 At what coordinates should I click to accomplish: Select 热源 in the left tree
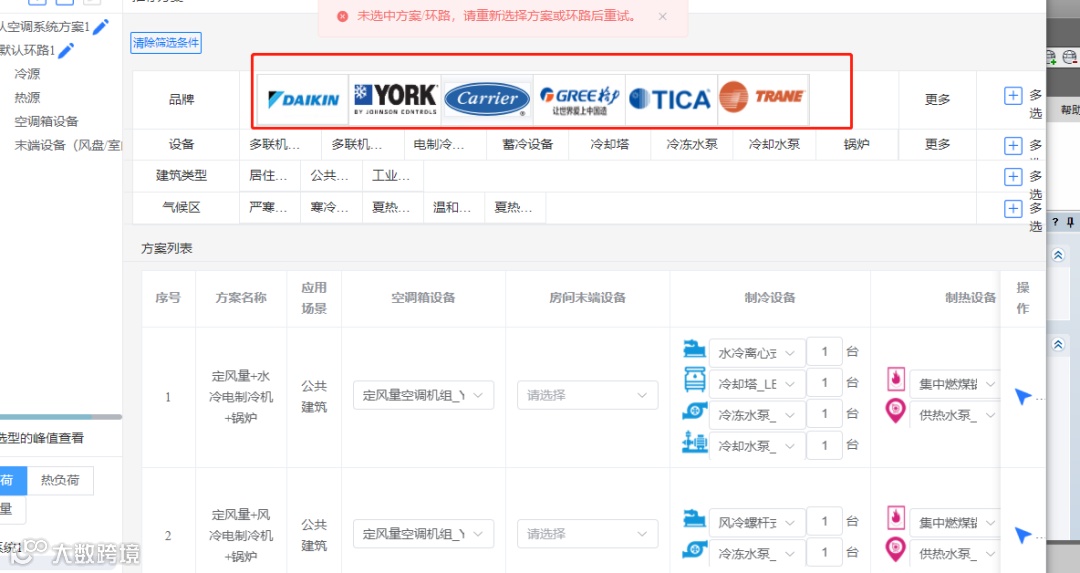click(28, 98)
